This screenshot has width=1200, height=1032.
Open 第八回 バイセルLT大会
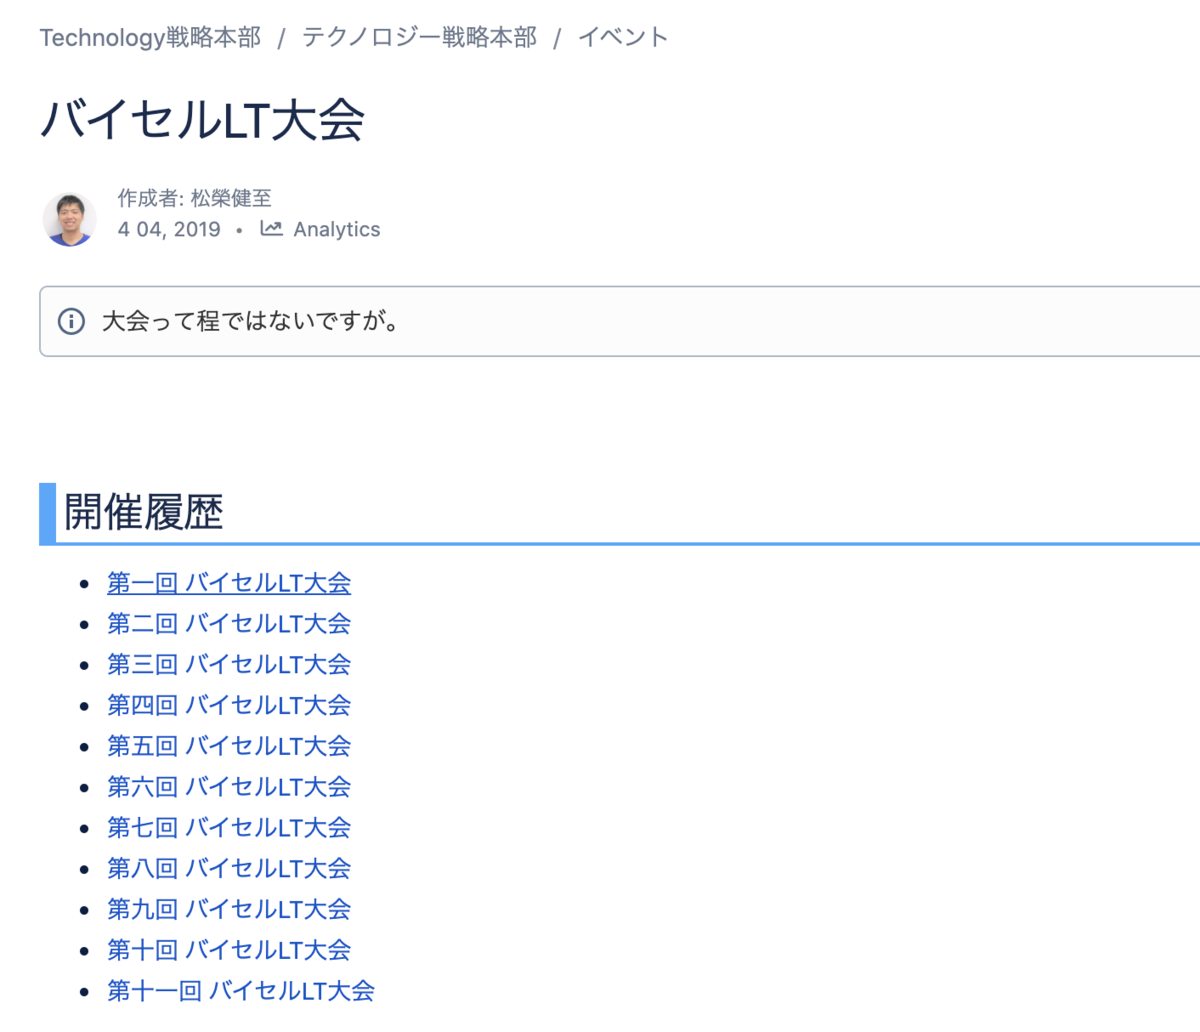pyautogui.click(x=229, y=869)
